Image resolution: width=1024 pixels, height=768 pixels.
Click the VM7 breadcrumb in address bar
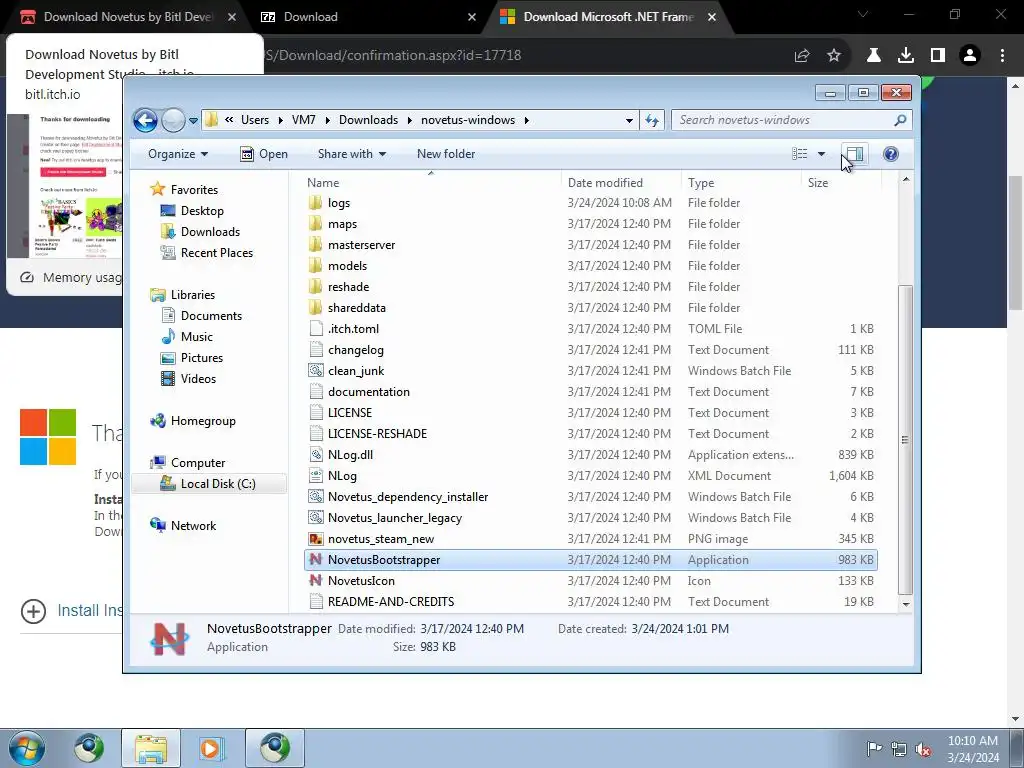click(304, 120)
